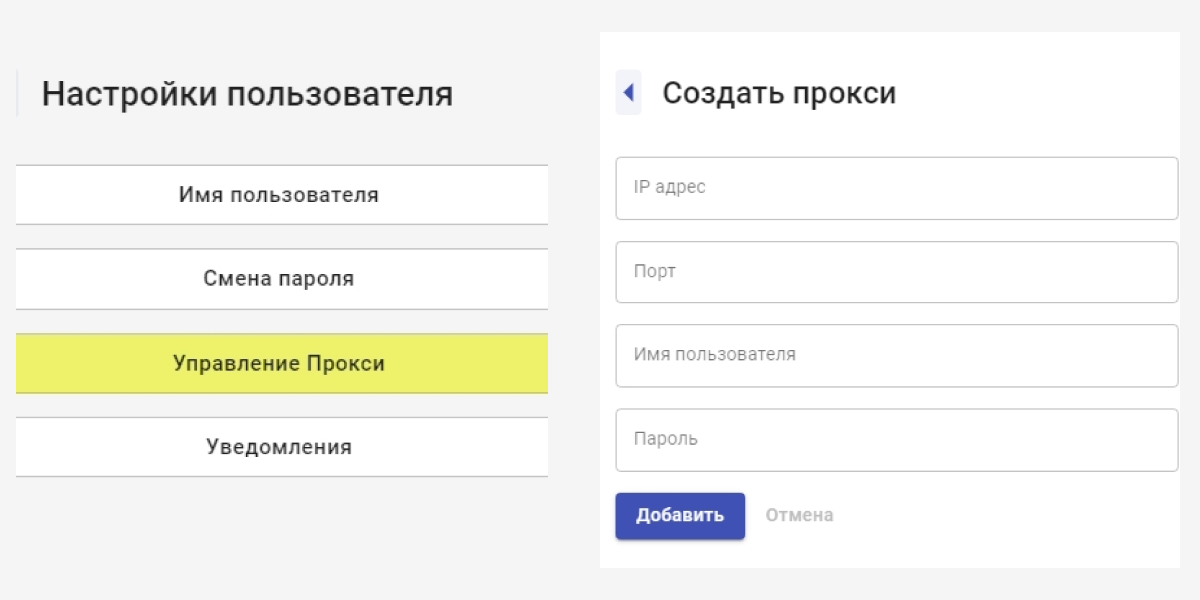The height and width of the screenshot is (600, 1200).
Task: Focus the Порт input field
Action: point(897,272)
